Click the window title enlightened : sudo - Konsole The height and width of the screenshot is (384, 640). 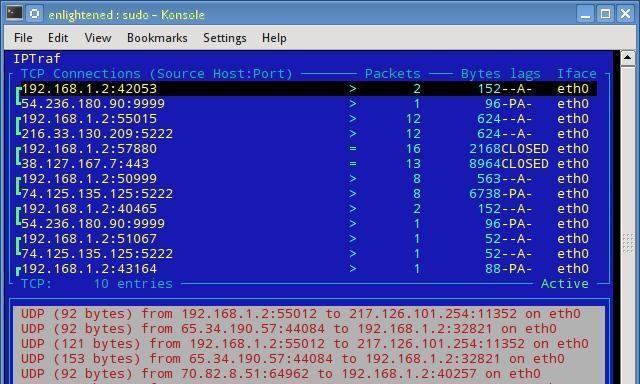click(x=126, y=15)
